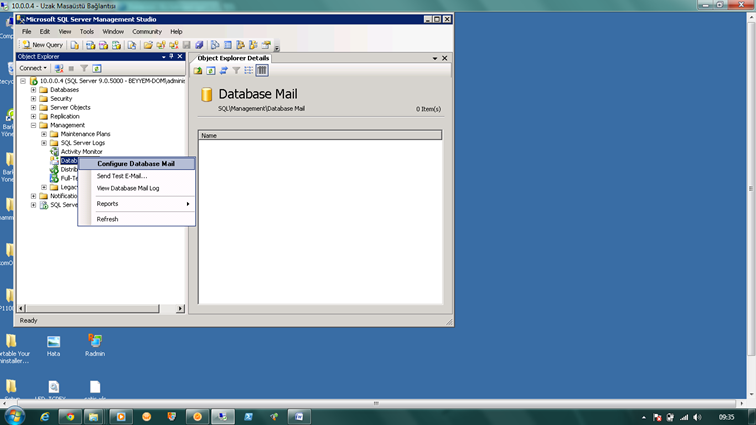
Task: Open the Object Explorer Details tab list dropdown
Action: pos(435,58)
